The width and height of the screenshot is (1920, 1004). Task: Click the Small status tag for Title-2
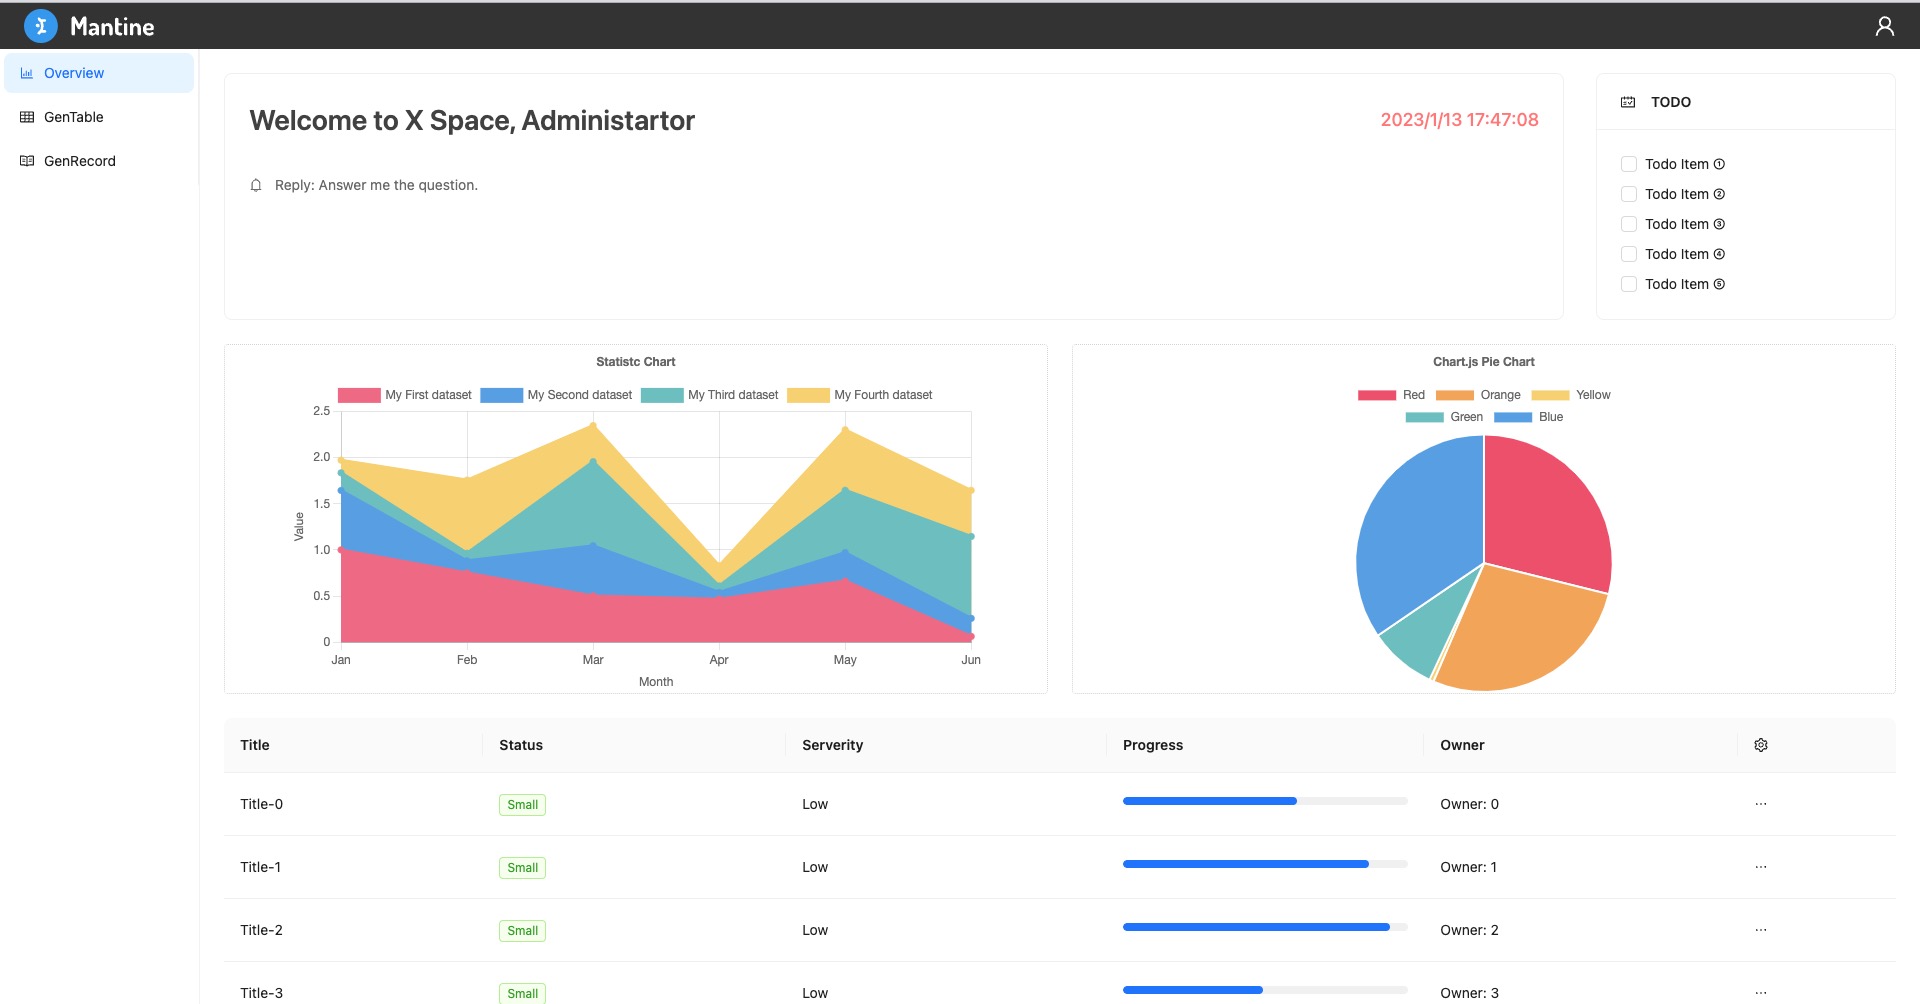(x=522, y=931)
